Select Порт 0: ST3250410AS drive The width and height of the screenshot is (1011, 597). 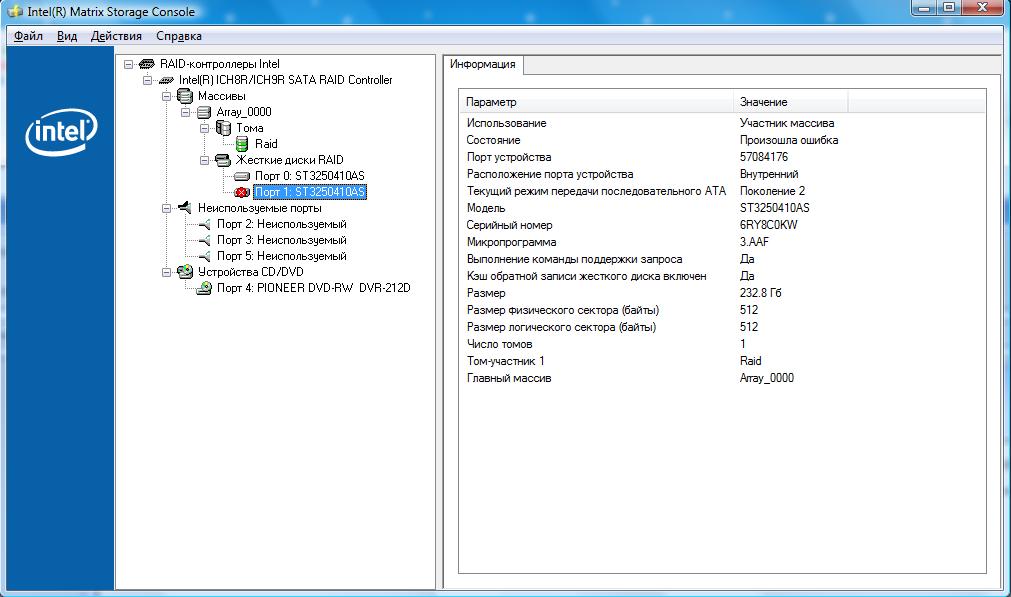(309, 176)
